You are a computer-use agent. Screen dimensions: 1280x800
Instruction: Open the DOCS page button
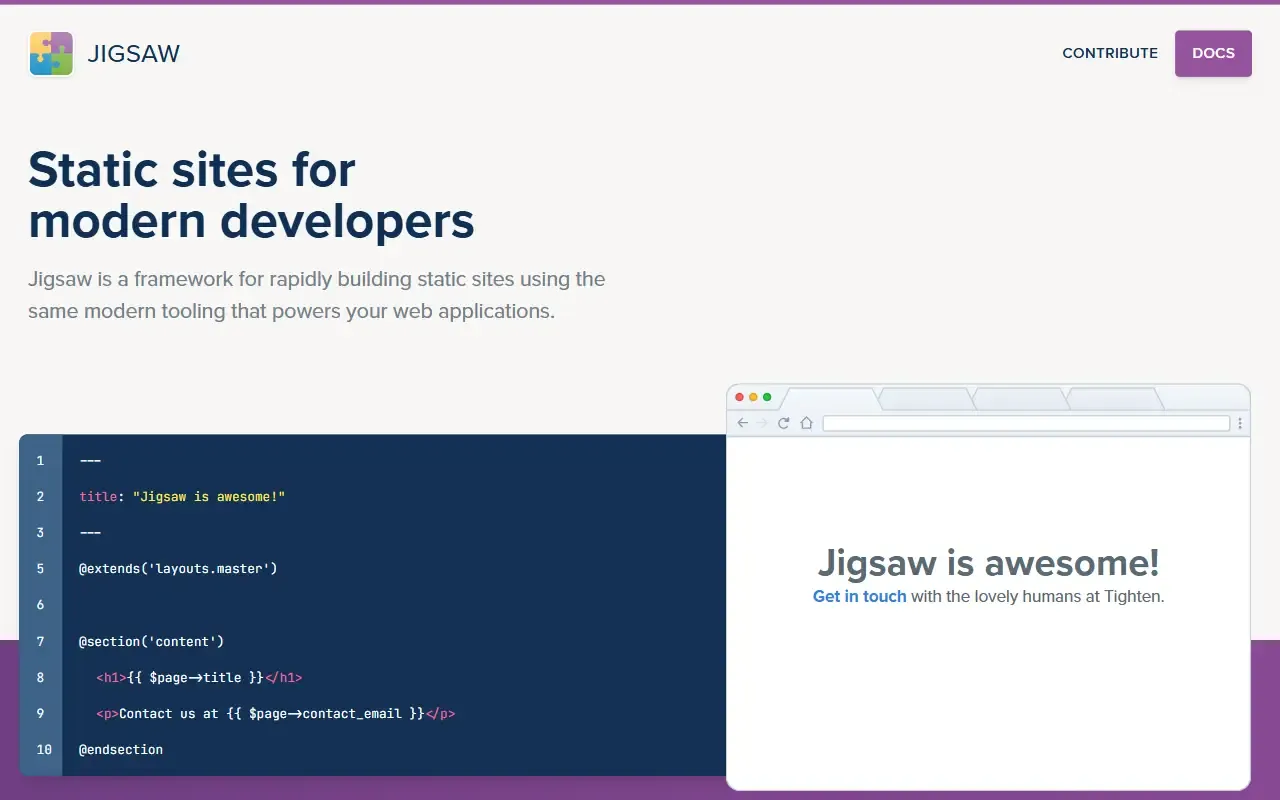(1213, 53)
